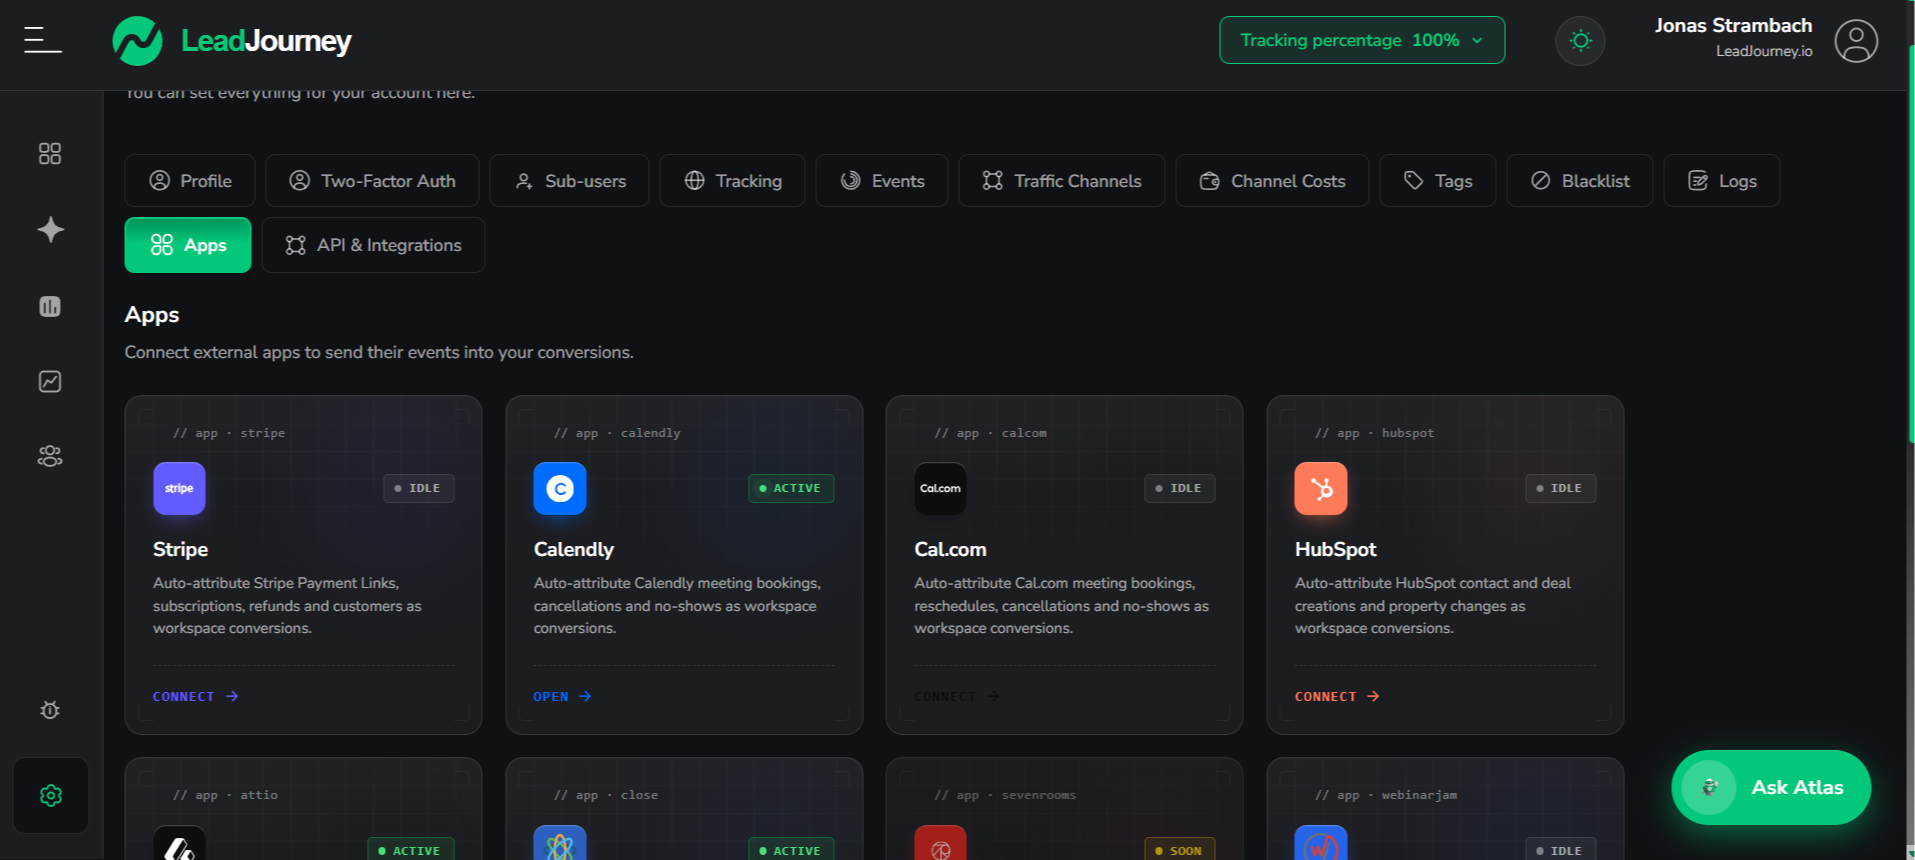
Task: Switch to the Two-Factor Auth tab
Action: point(372,181)
